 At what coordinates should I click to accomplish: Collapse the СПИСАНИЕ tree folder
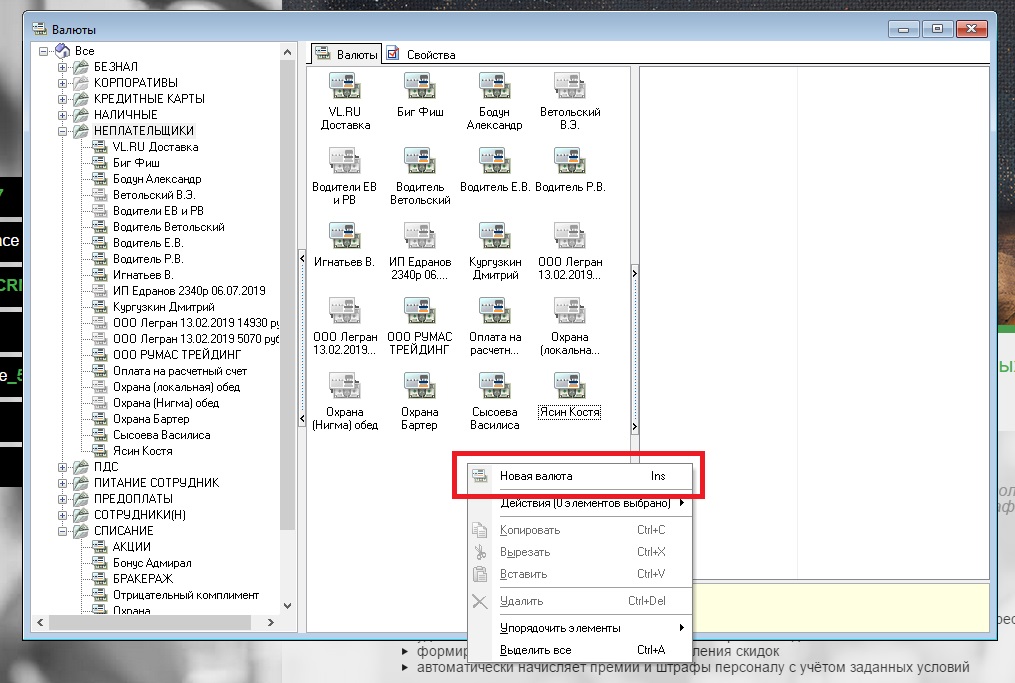tap(62, 531)
